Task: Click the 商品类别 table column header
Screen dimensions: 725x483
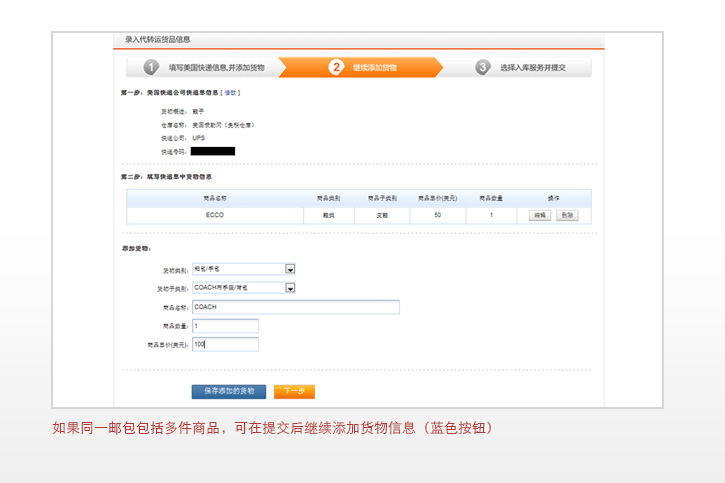Action: (x=328, y=198)
